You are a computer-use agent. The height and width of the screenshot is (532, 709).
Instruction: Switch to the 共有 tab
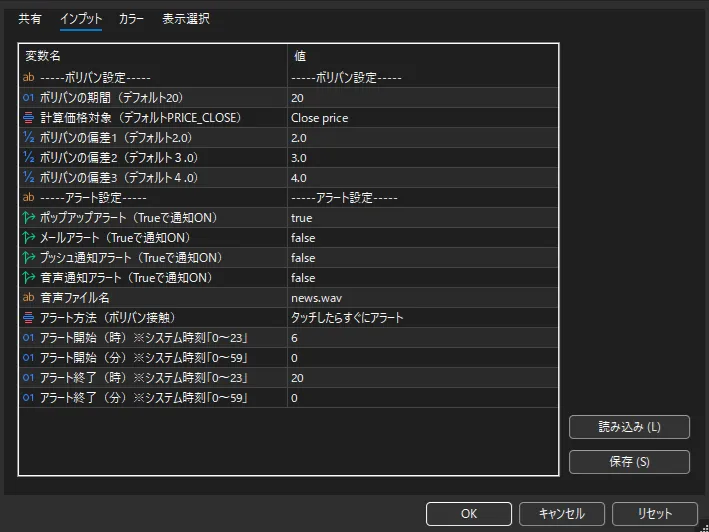30,19
